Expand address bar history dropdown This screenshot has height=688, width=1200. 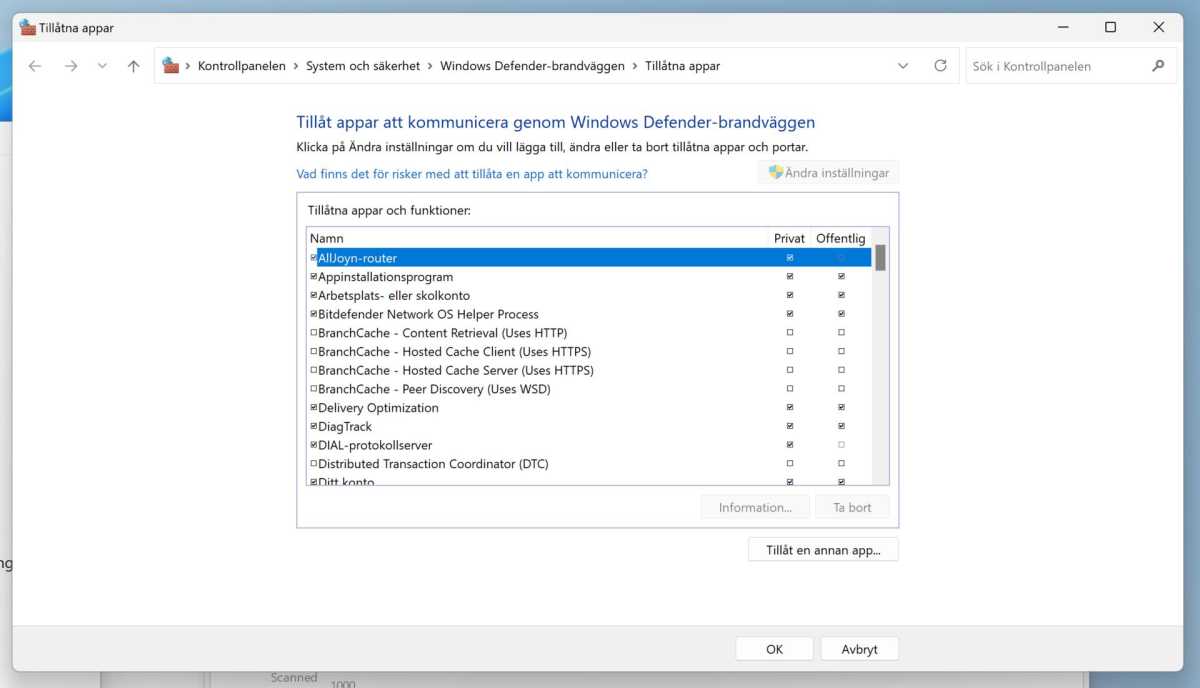pos(903,66)
